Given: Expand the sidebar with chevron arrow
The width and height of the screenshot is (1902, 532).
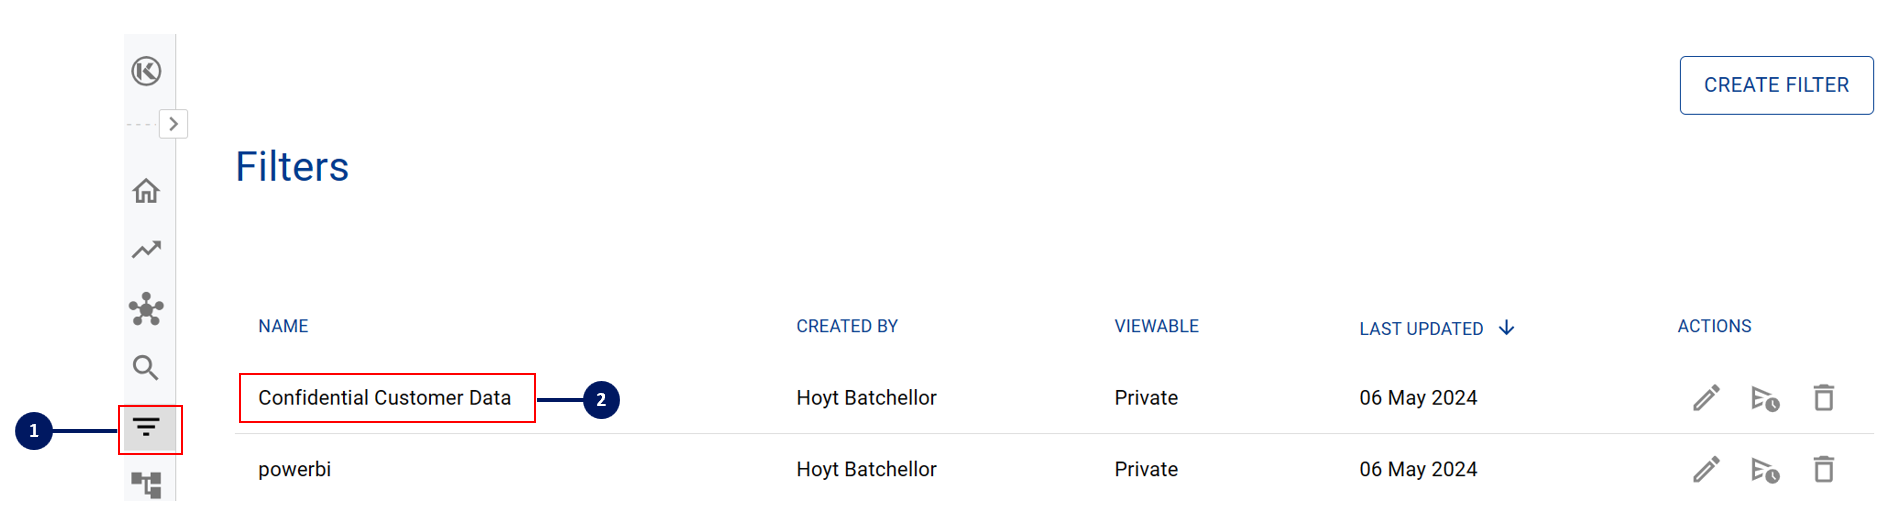Looking at the screenshot, I should (x=173, y=124).
